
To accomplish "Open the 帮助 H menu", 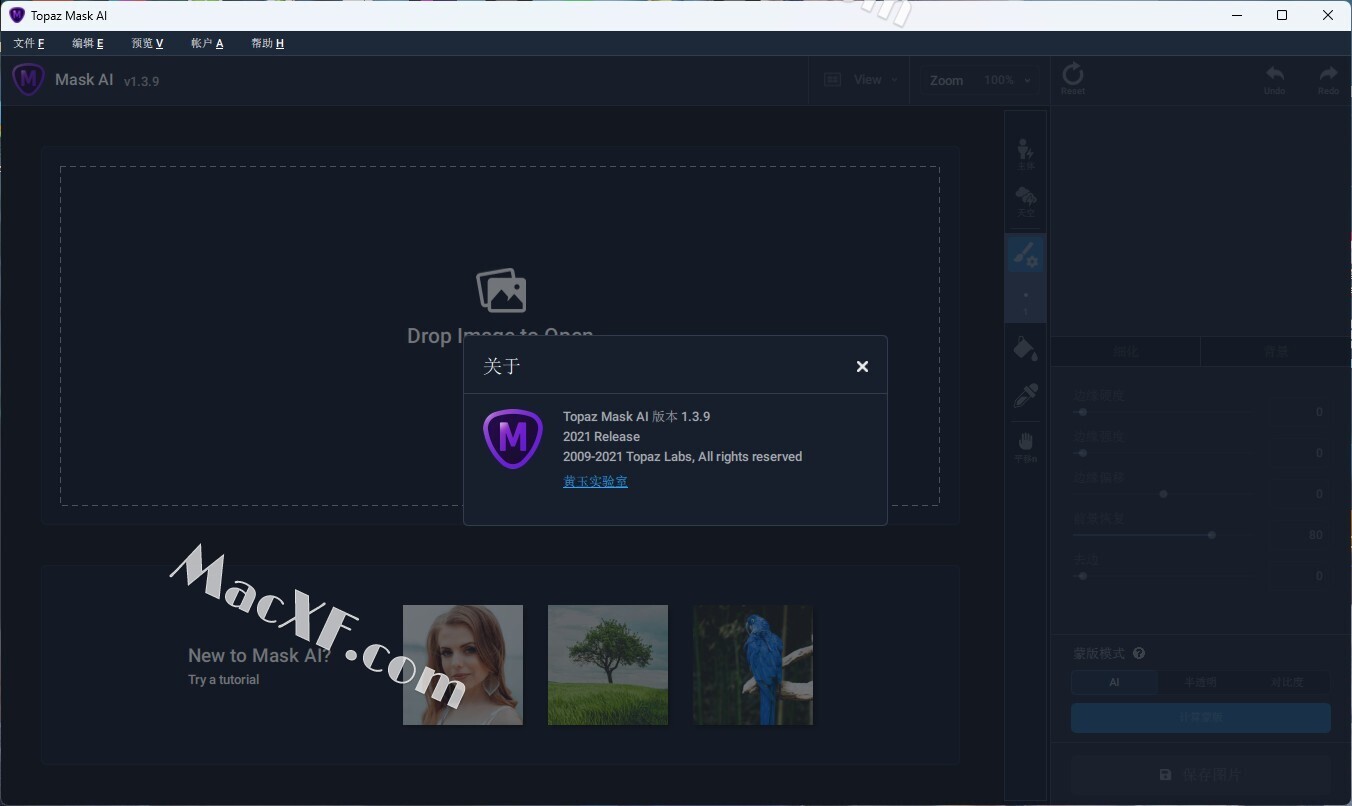I will [267, 43].
